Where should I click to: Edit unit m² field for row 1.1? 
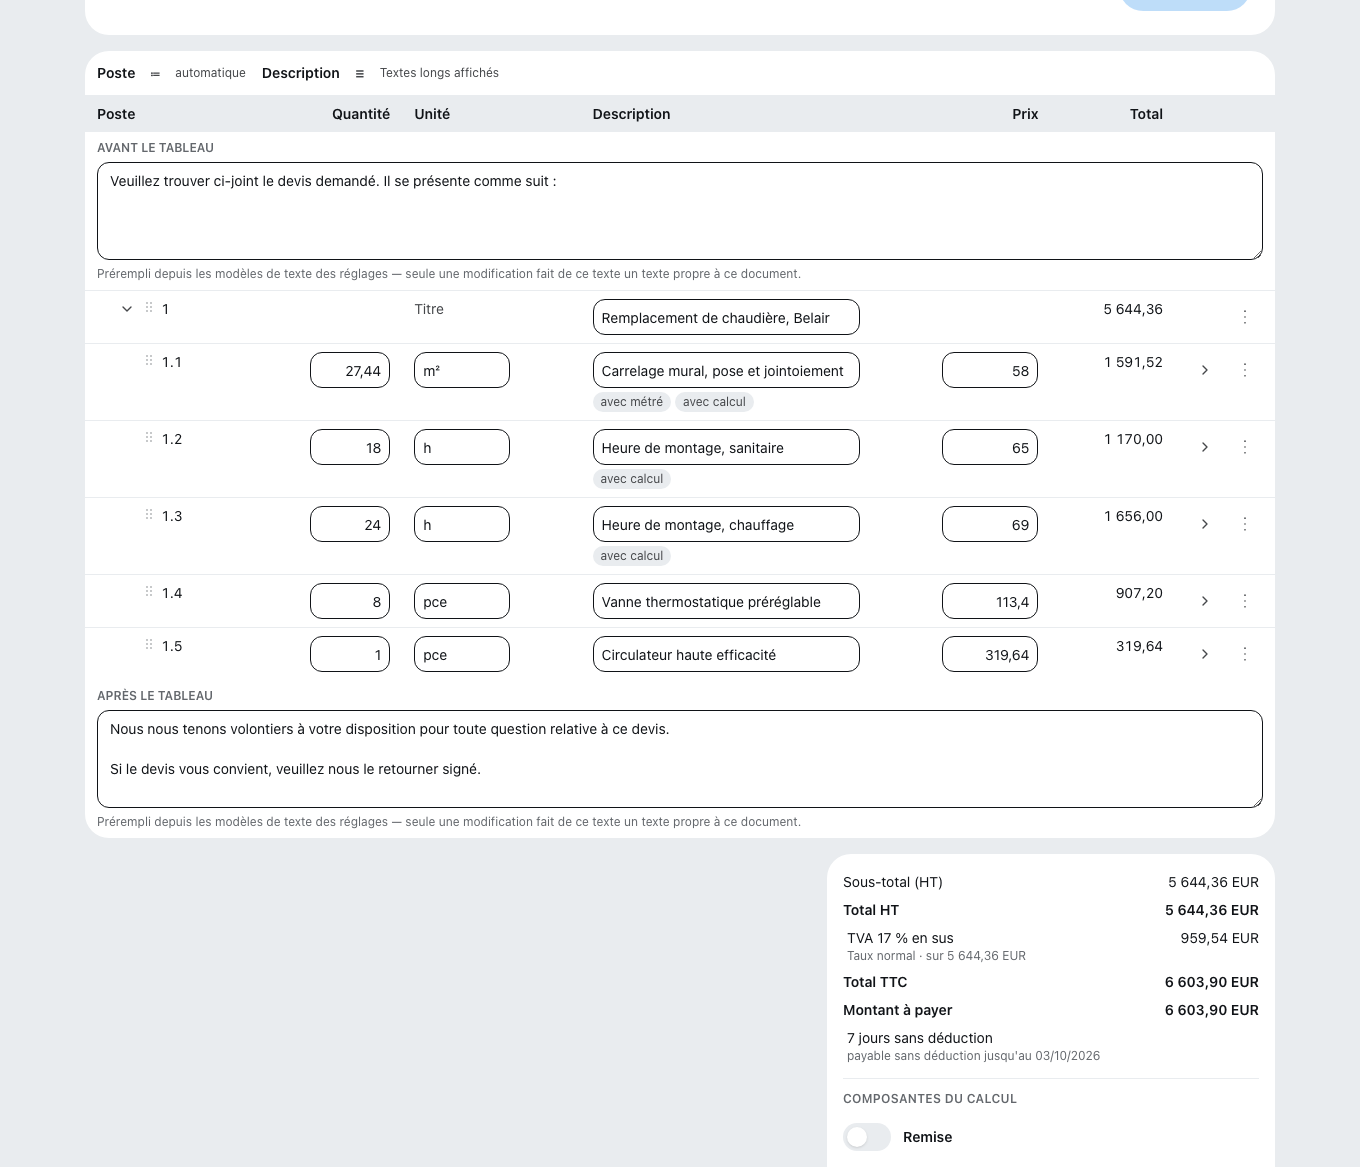pyautogui.click(x=462, y=370)
